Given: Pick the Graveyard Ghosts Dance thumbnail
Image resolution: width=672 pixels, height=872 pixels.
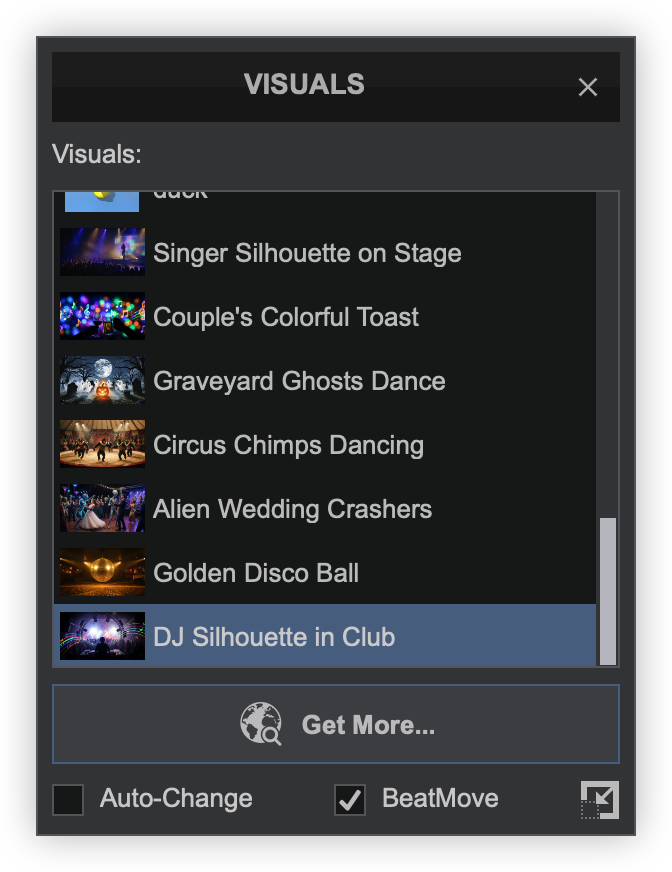Looking at the screenshot, I should point(102,380).
